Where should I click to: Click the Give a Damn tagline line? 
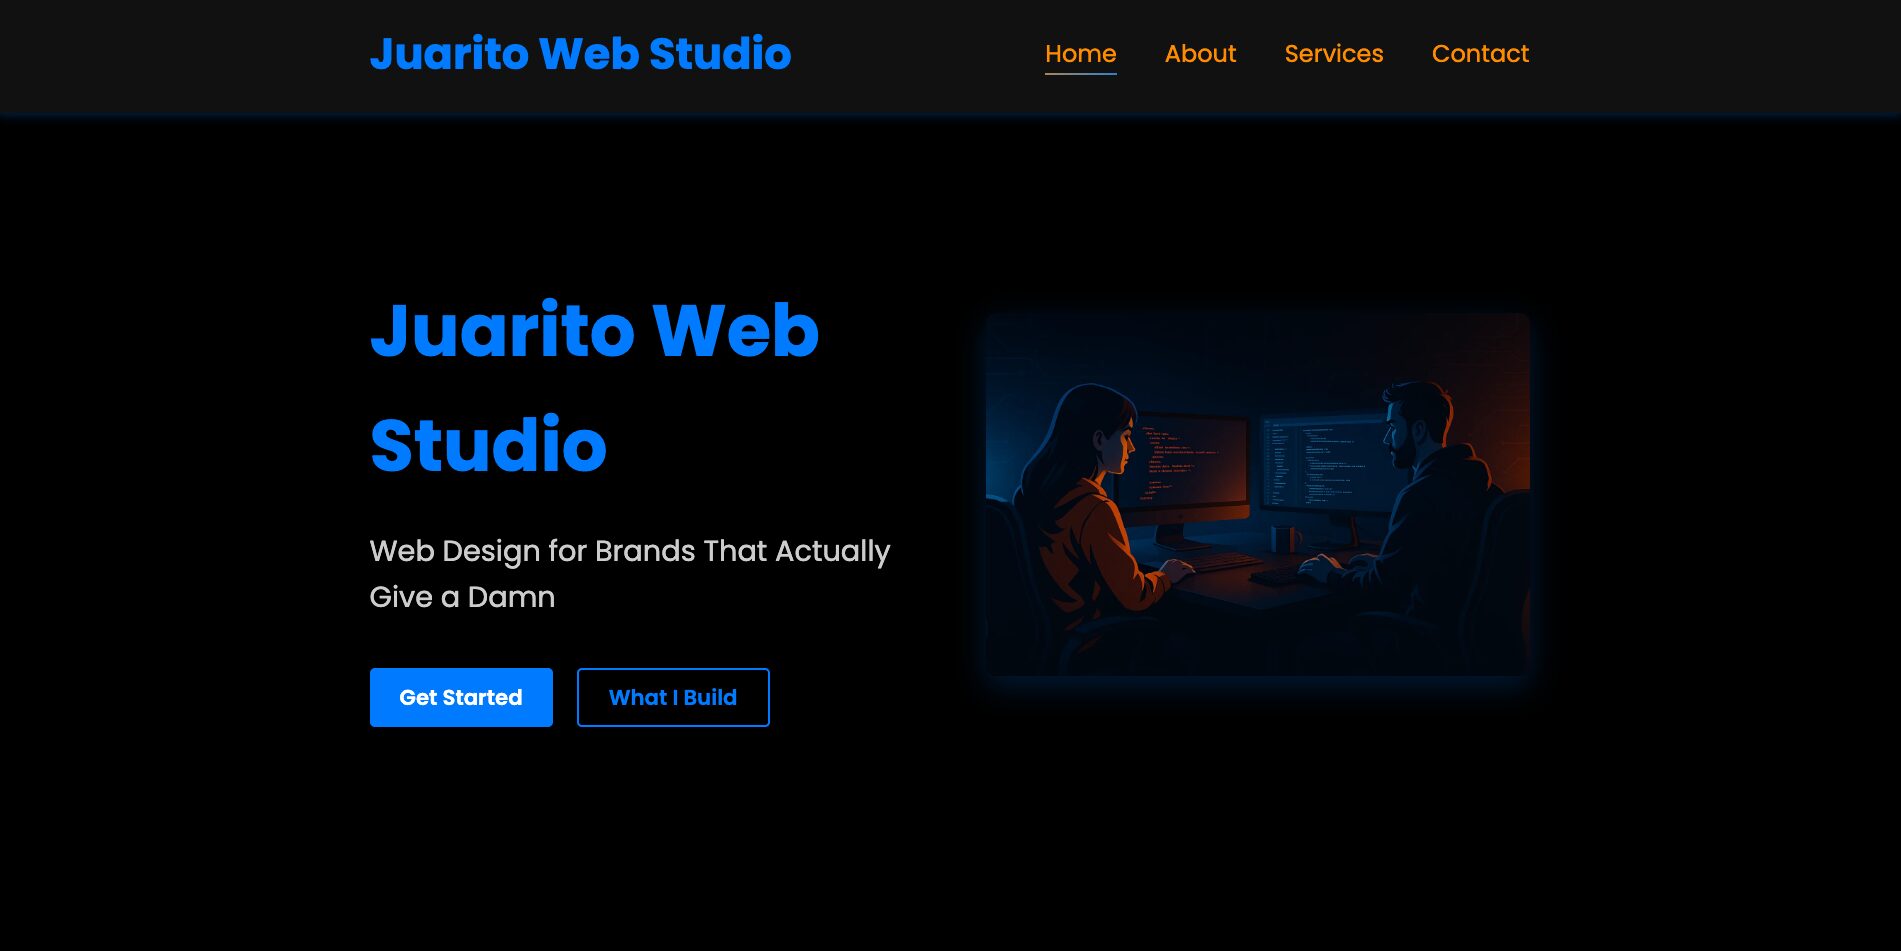click(x=462, y=597)
